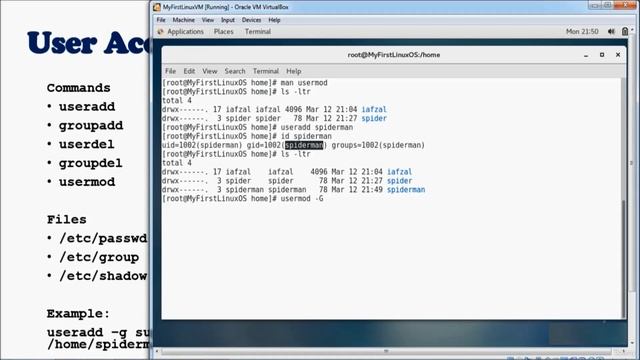This screenshot has width=640, height=360.
Task: Click 'groups=1002(spiderman)' text
Action: (378, 145)
